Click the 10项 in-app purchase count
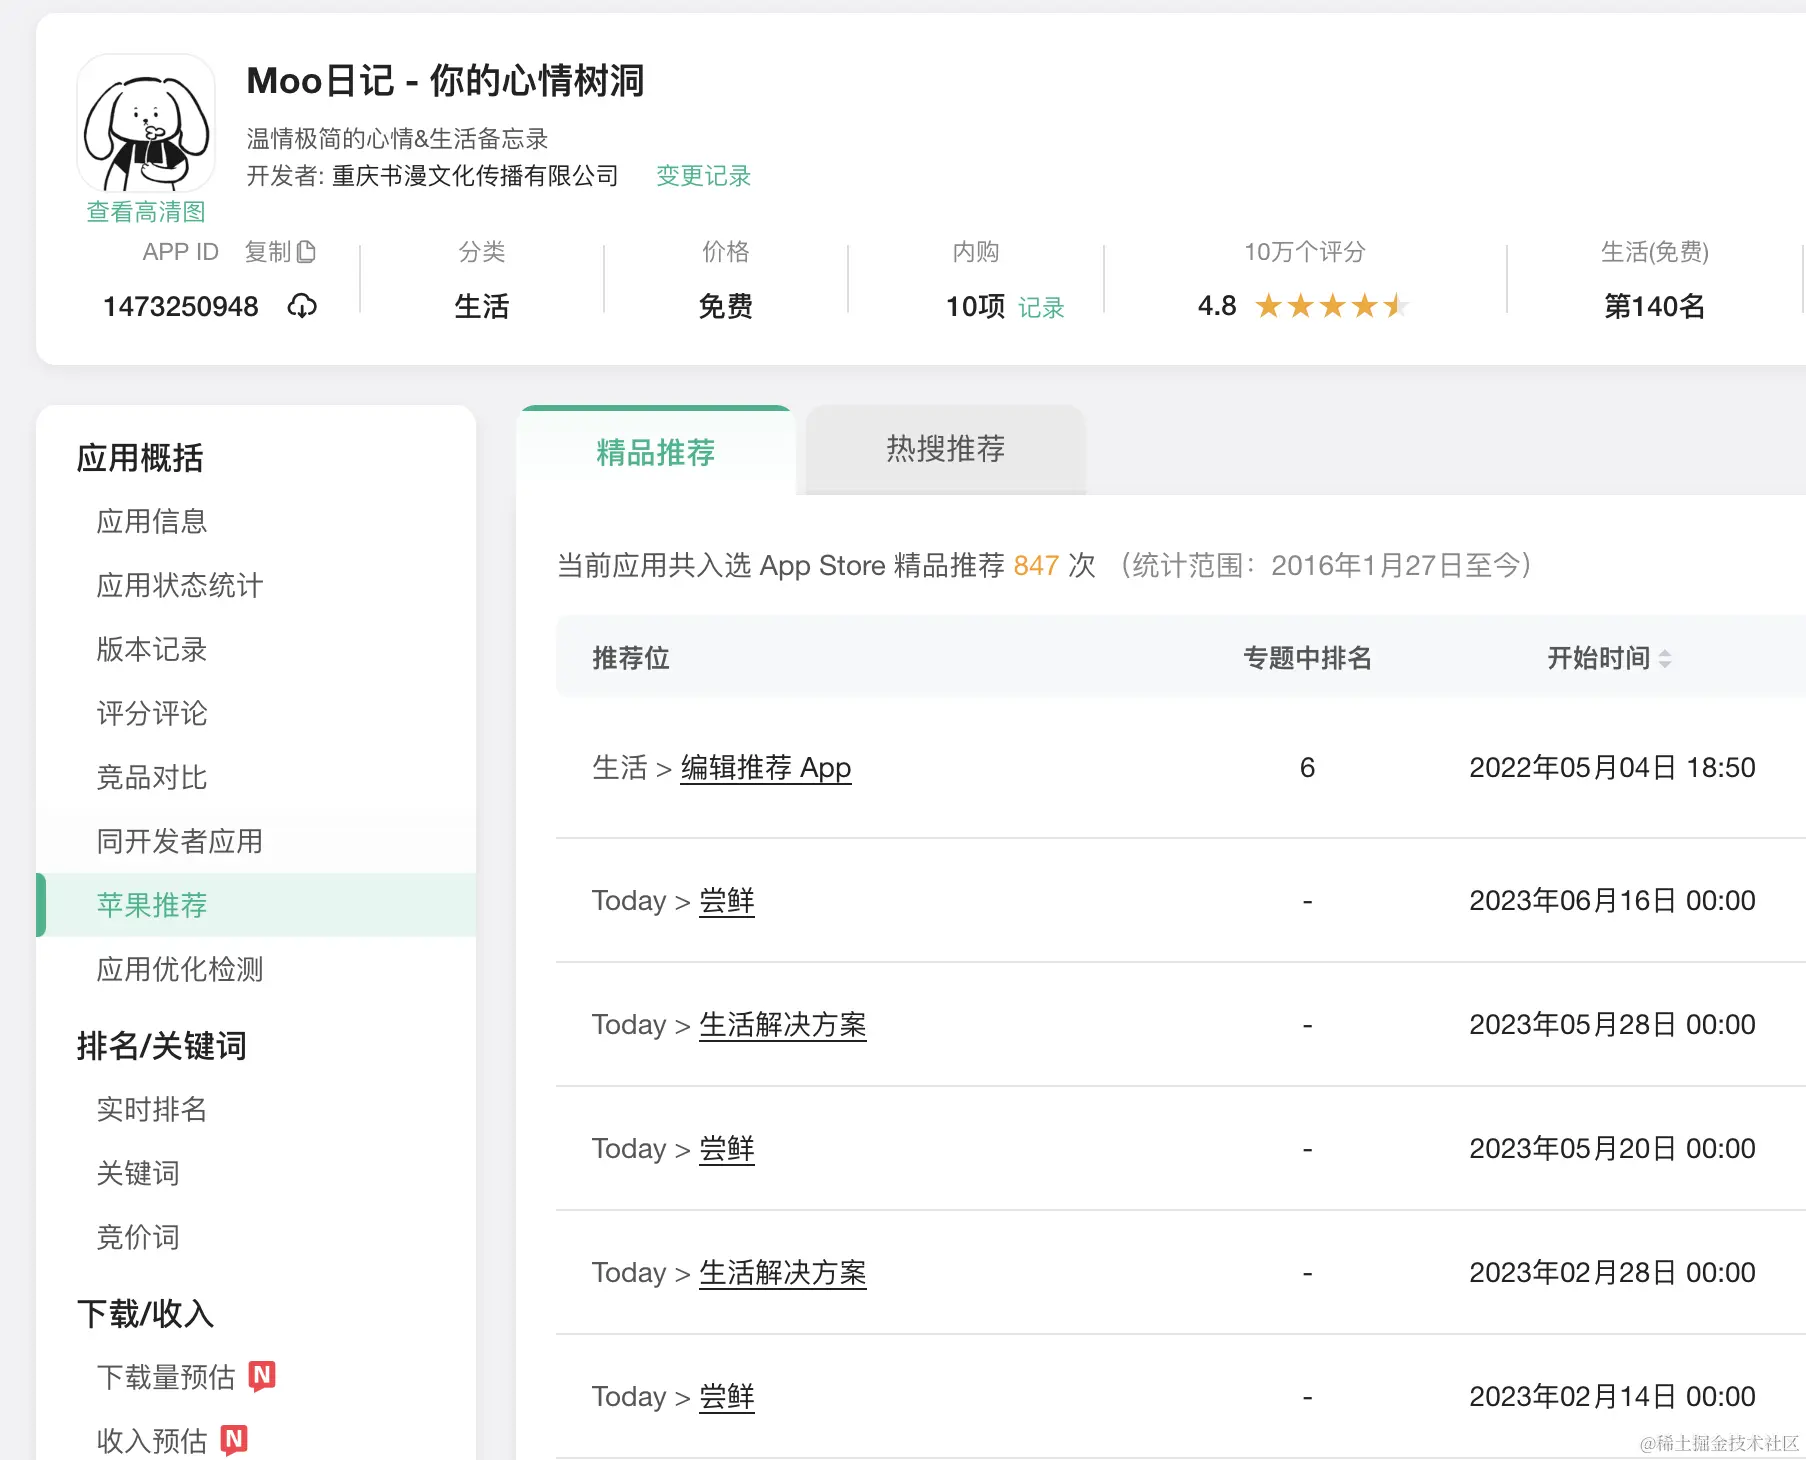This screenshot has width=1806, height=1460. (x=975, y=306)
